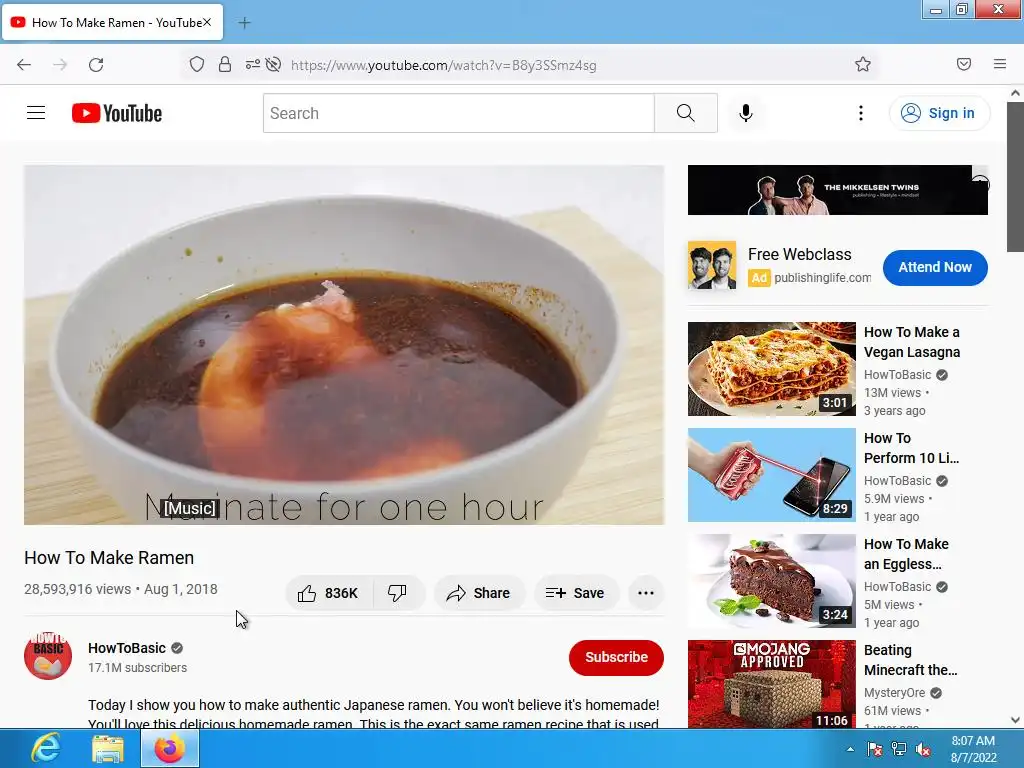Open How To Make an Eggless... title
1024x768 pixels.
[x=906, y=554]
